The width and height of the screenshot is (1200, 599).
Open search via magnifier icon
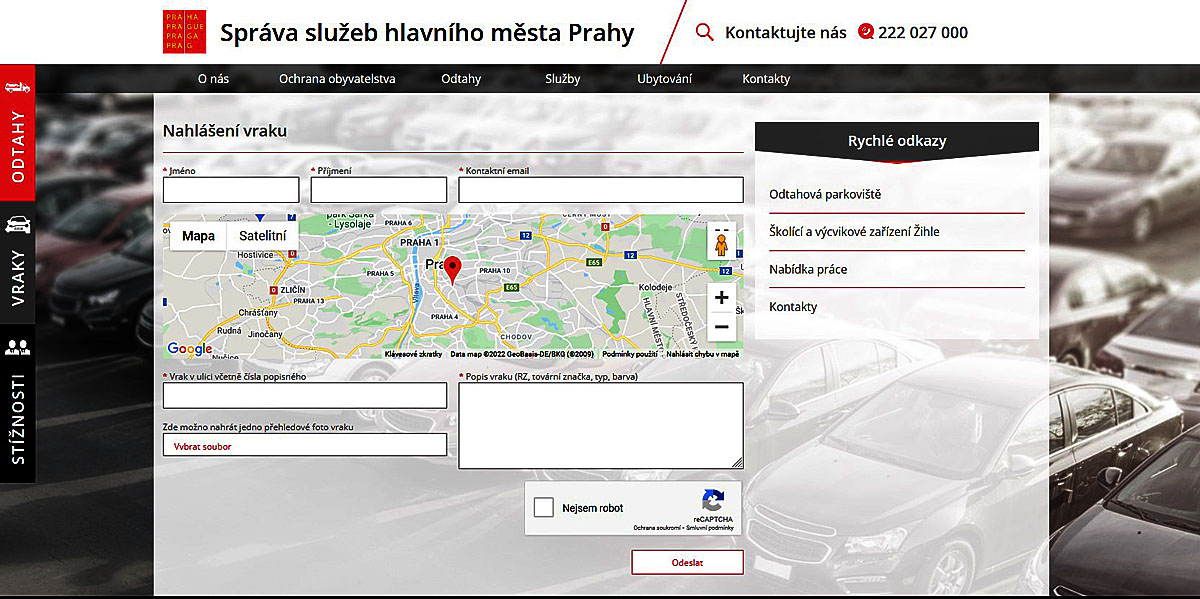[705, 32]
